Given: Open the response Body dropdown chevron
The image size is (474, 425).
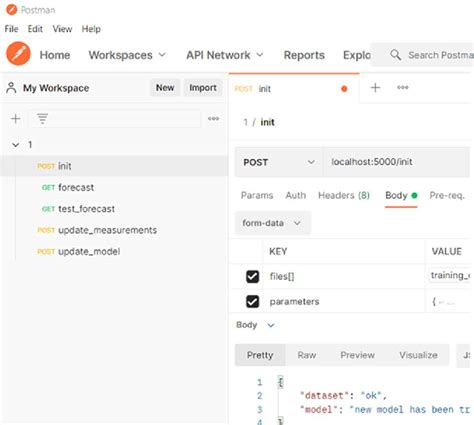Looking at the screenshot, I should 271,325.
